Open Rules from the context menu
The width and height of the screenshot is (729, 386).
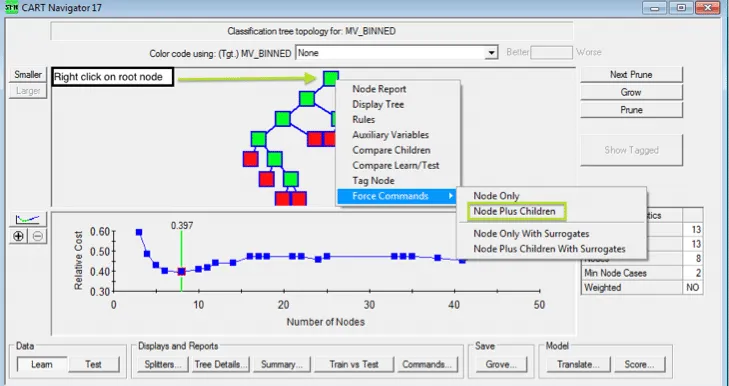pyautogui.click(x=364, y=120)
